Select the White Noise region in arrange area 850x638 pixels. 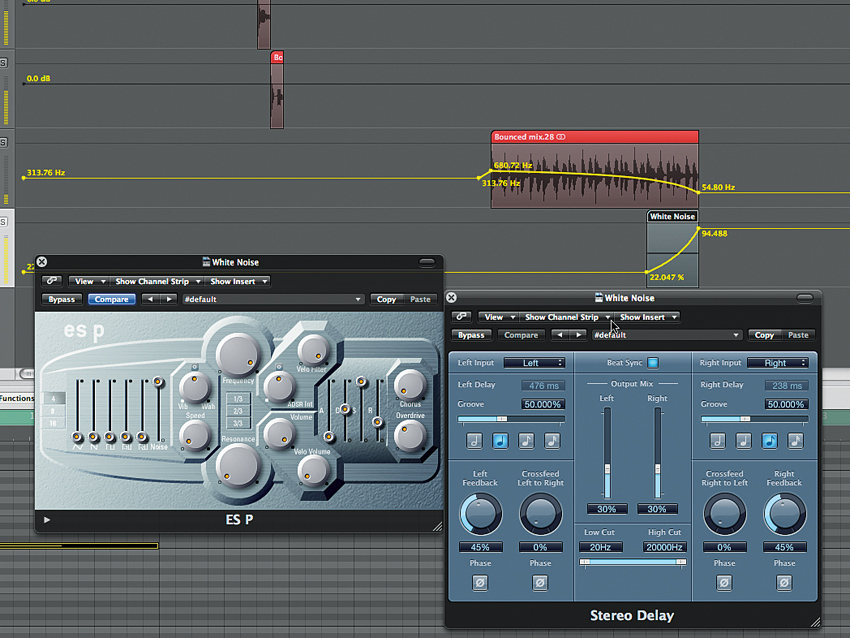pos(672,248)
